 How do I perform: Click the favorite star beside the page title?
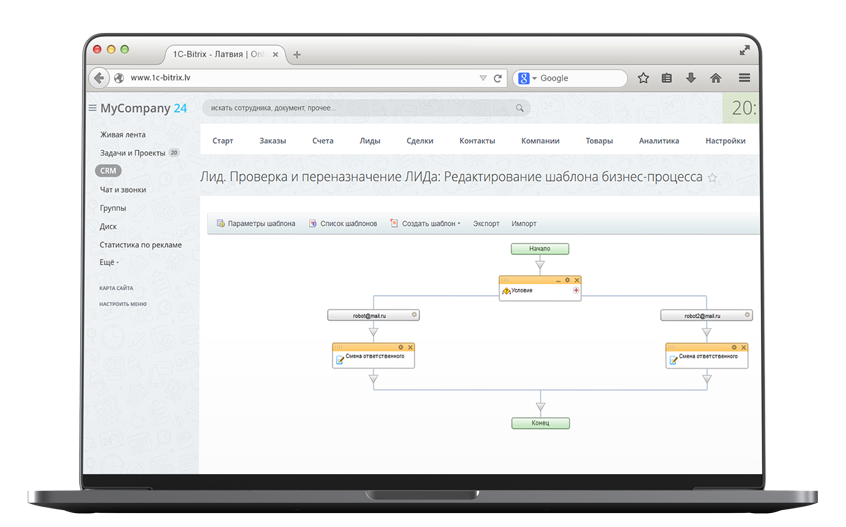pos(713,178)
